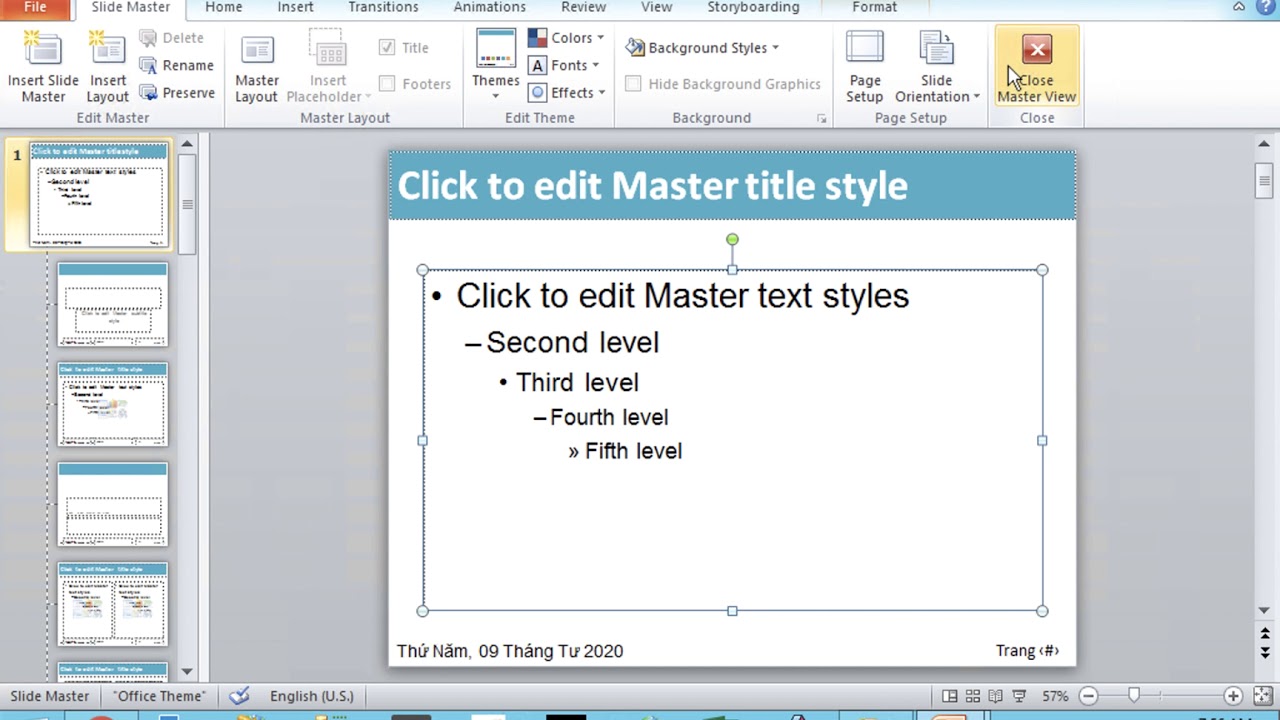Click the Insert Slide Master icon
Viewport: 1280px width, 720px height.
[43, 67]
